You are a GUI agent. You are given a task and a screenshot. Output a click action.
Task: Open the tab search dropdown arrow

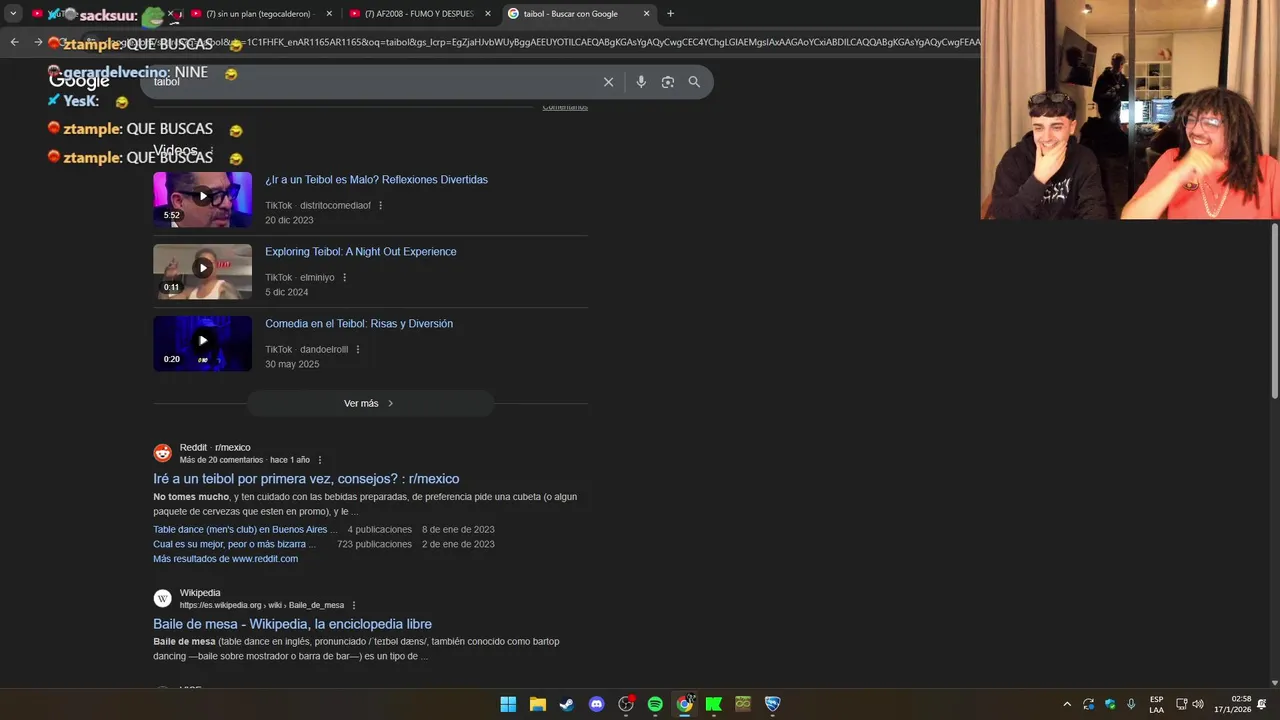coord(13,14)
